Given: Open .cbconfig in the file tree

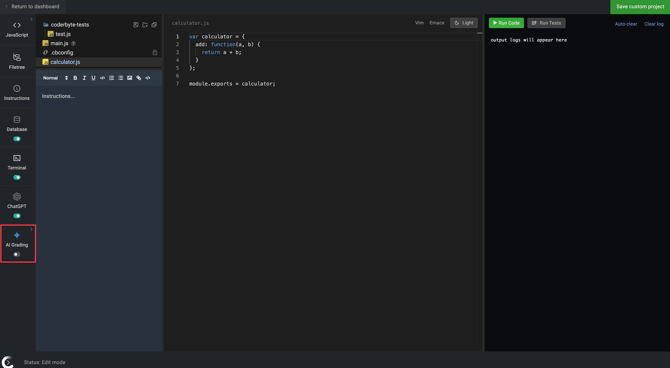Looking at the screenshot, I should [58, 53].
